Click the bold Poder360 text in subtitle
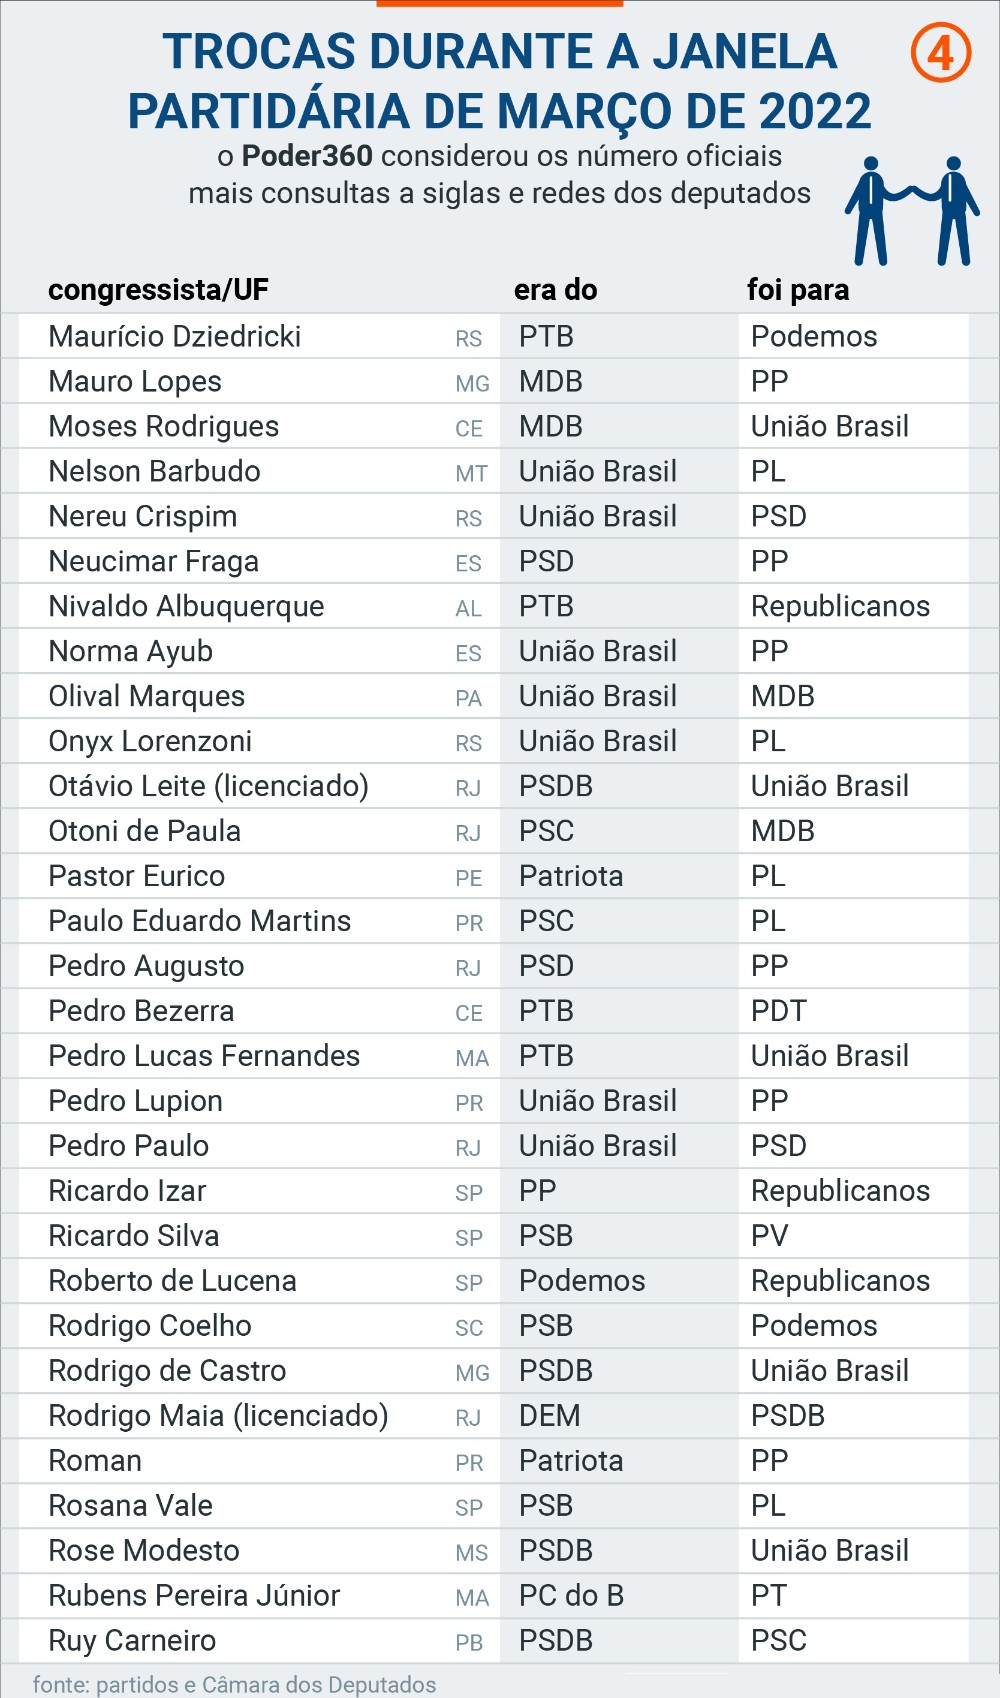 tap(307, 156)
